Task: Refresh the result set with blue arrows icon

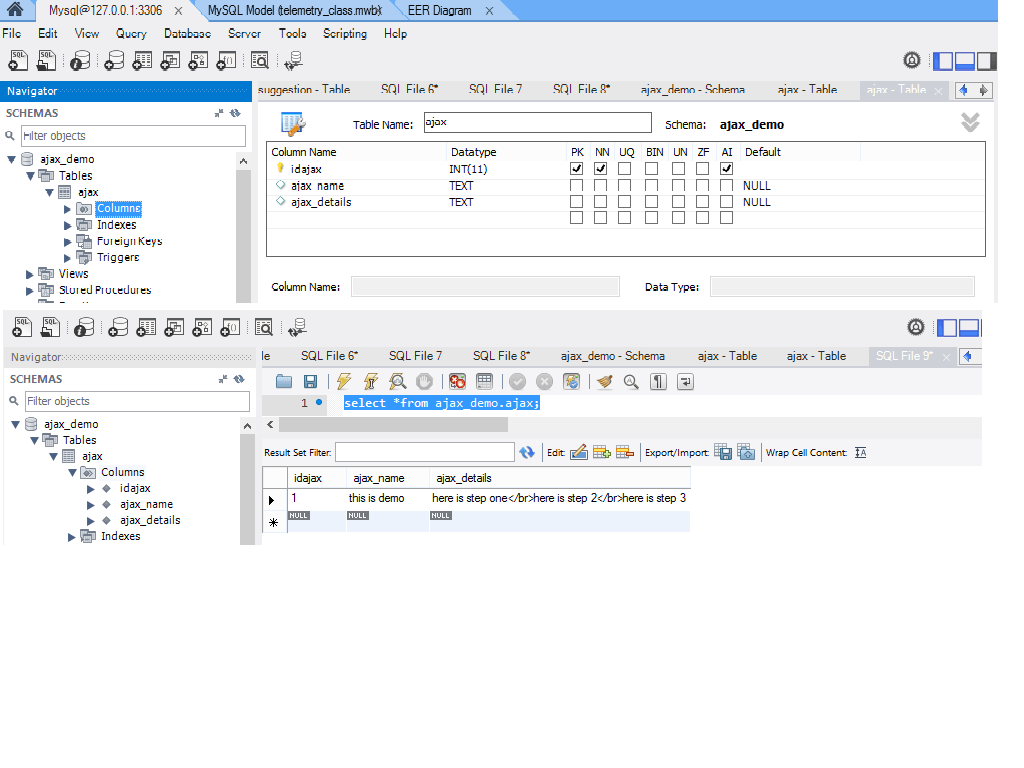Action: click(527, 453)
